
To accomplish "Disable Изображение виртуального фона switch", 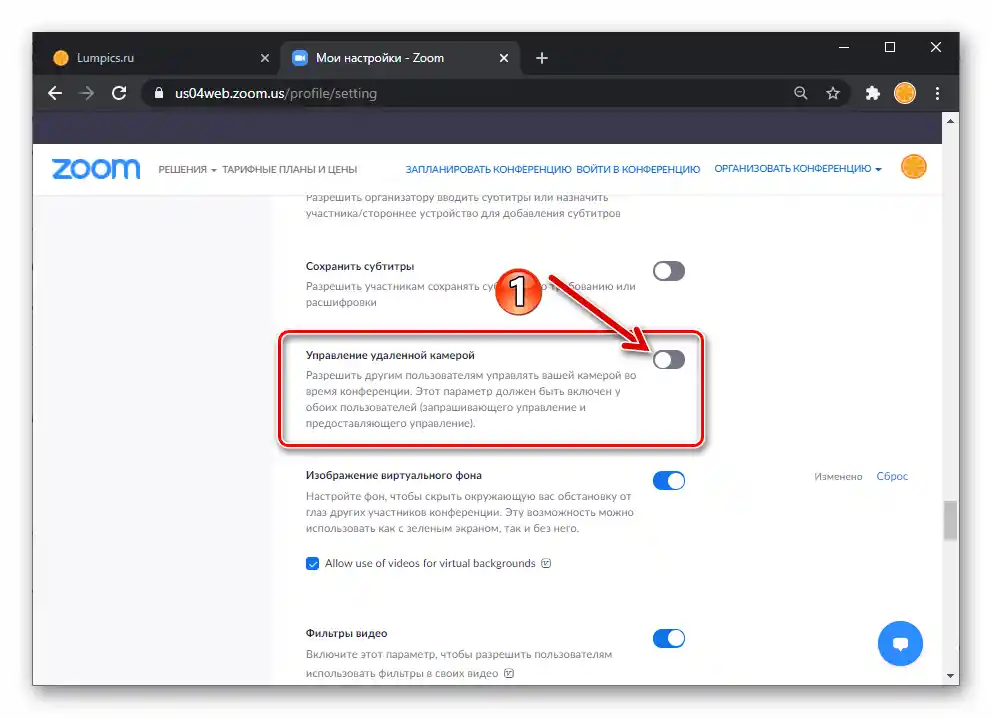I will (x=669, y=481).
